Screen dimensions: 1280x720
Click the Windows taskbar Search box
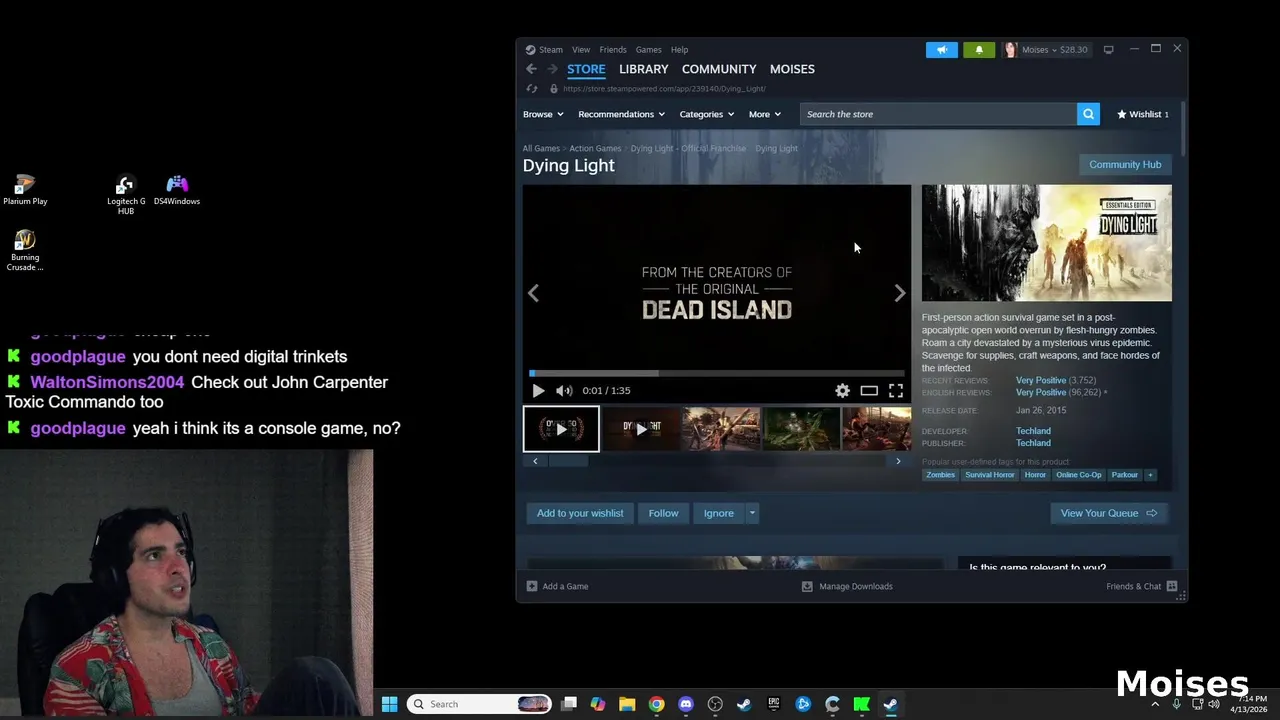click(479, 704)
